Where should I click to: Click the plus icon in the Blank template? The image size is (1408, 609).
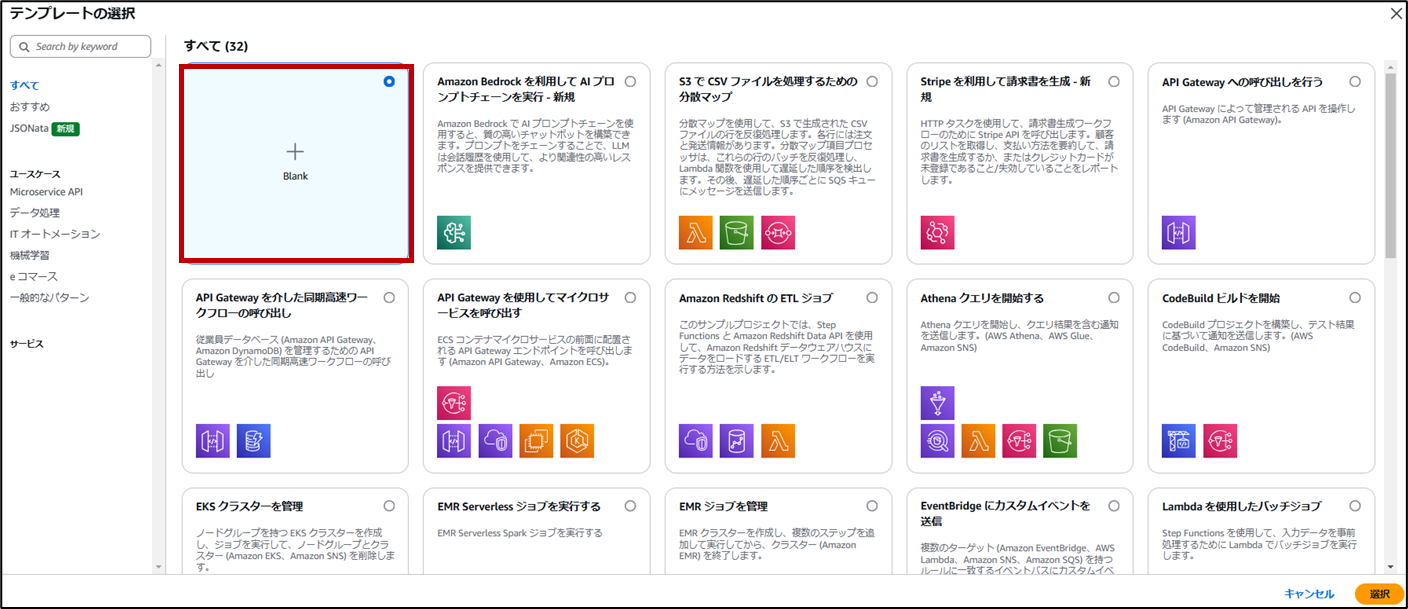click(295, 152)
